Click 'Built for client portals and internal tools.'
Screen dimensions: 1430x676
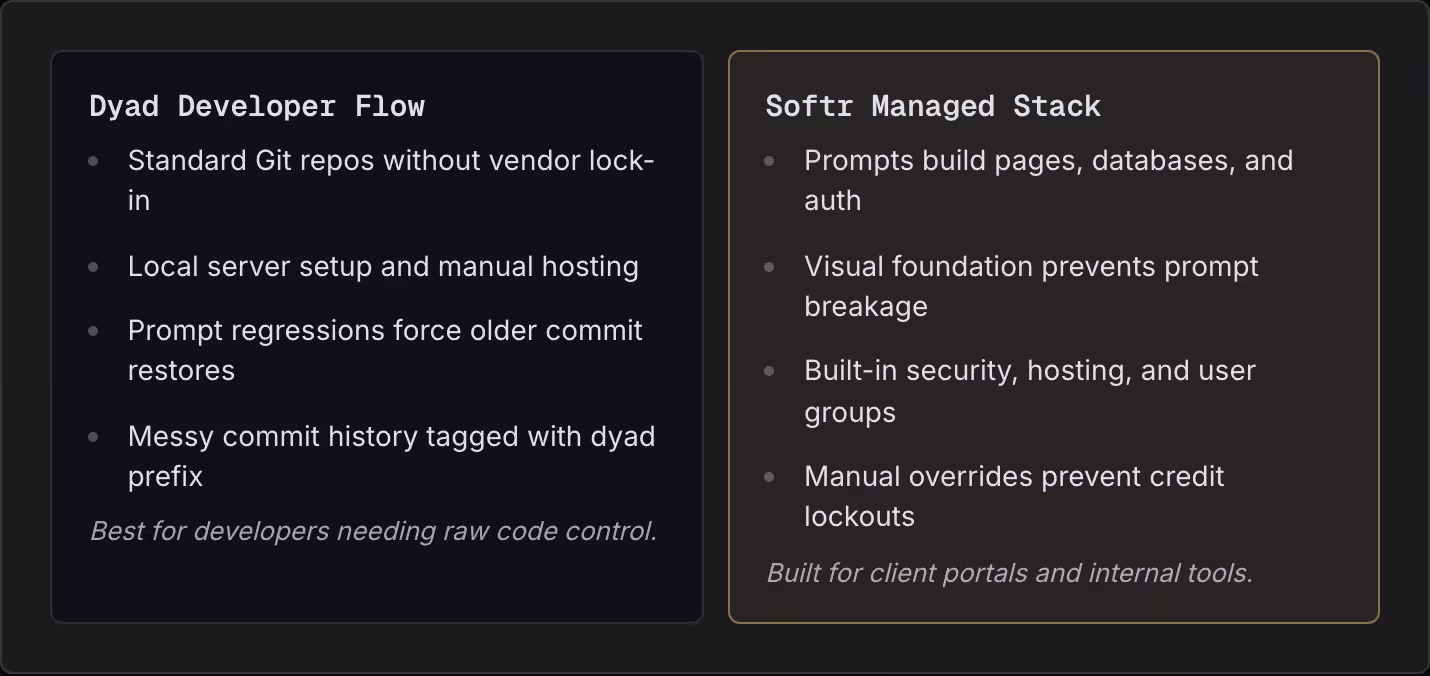pos(1009,573)
